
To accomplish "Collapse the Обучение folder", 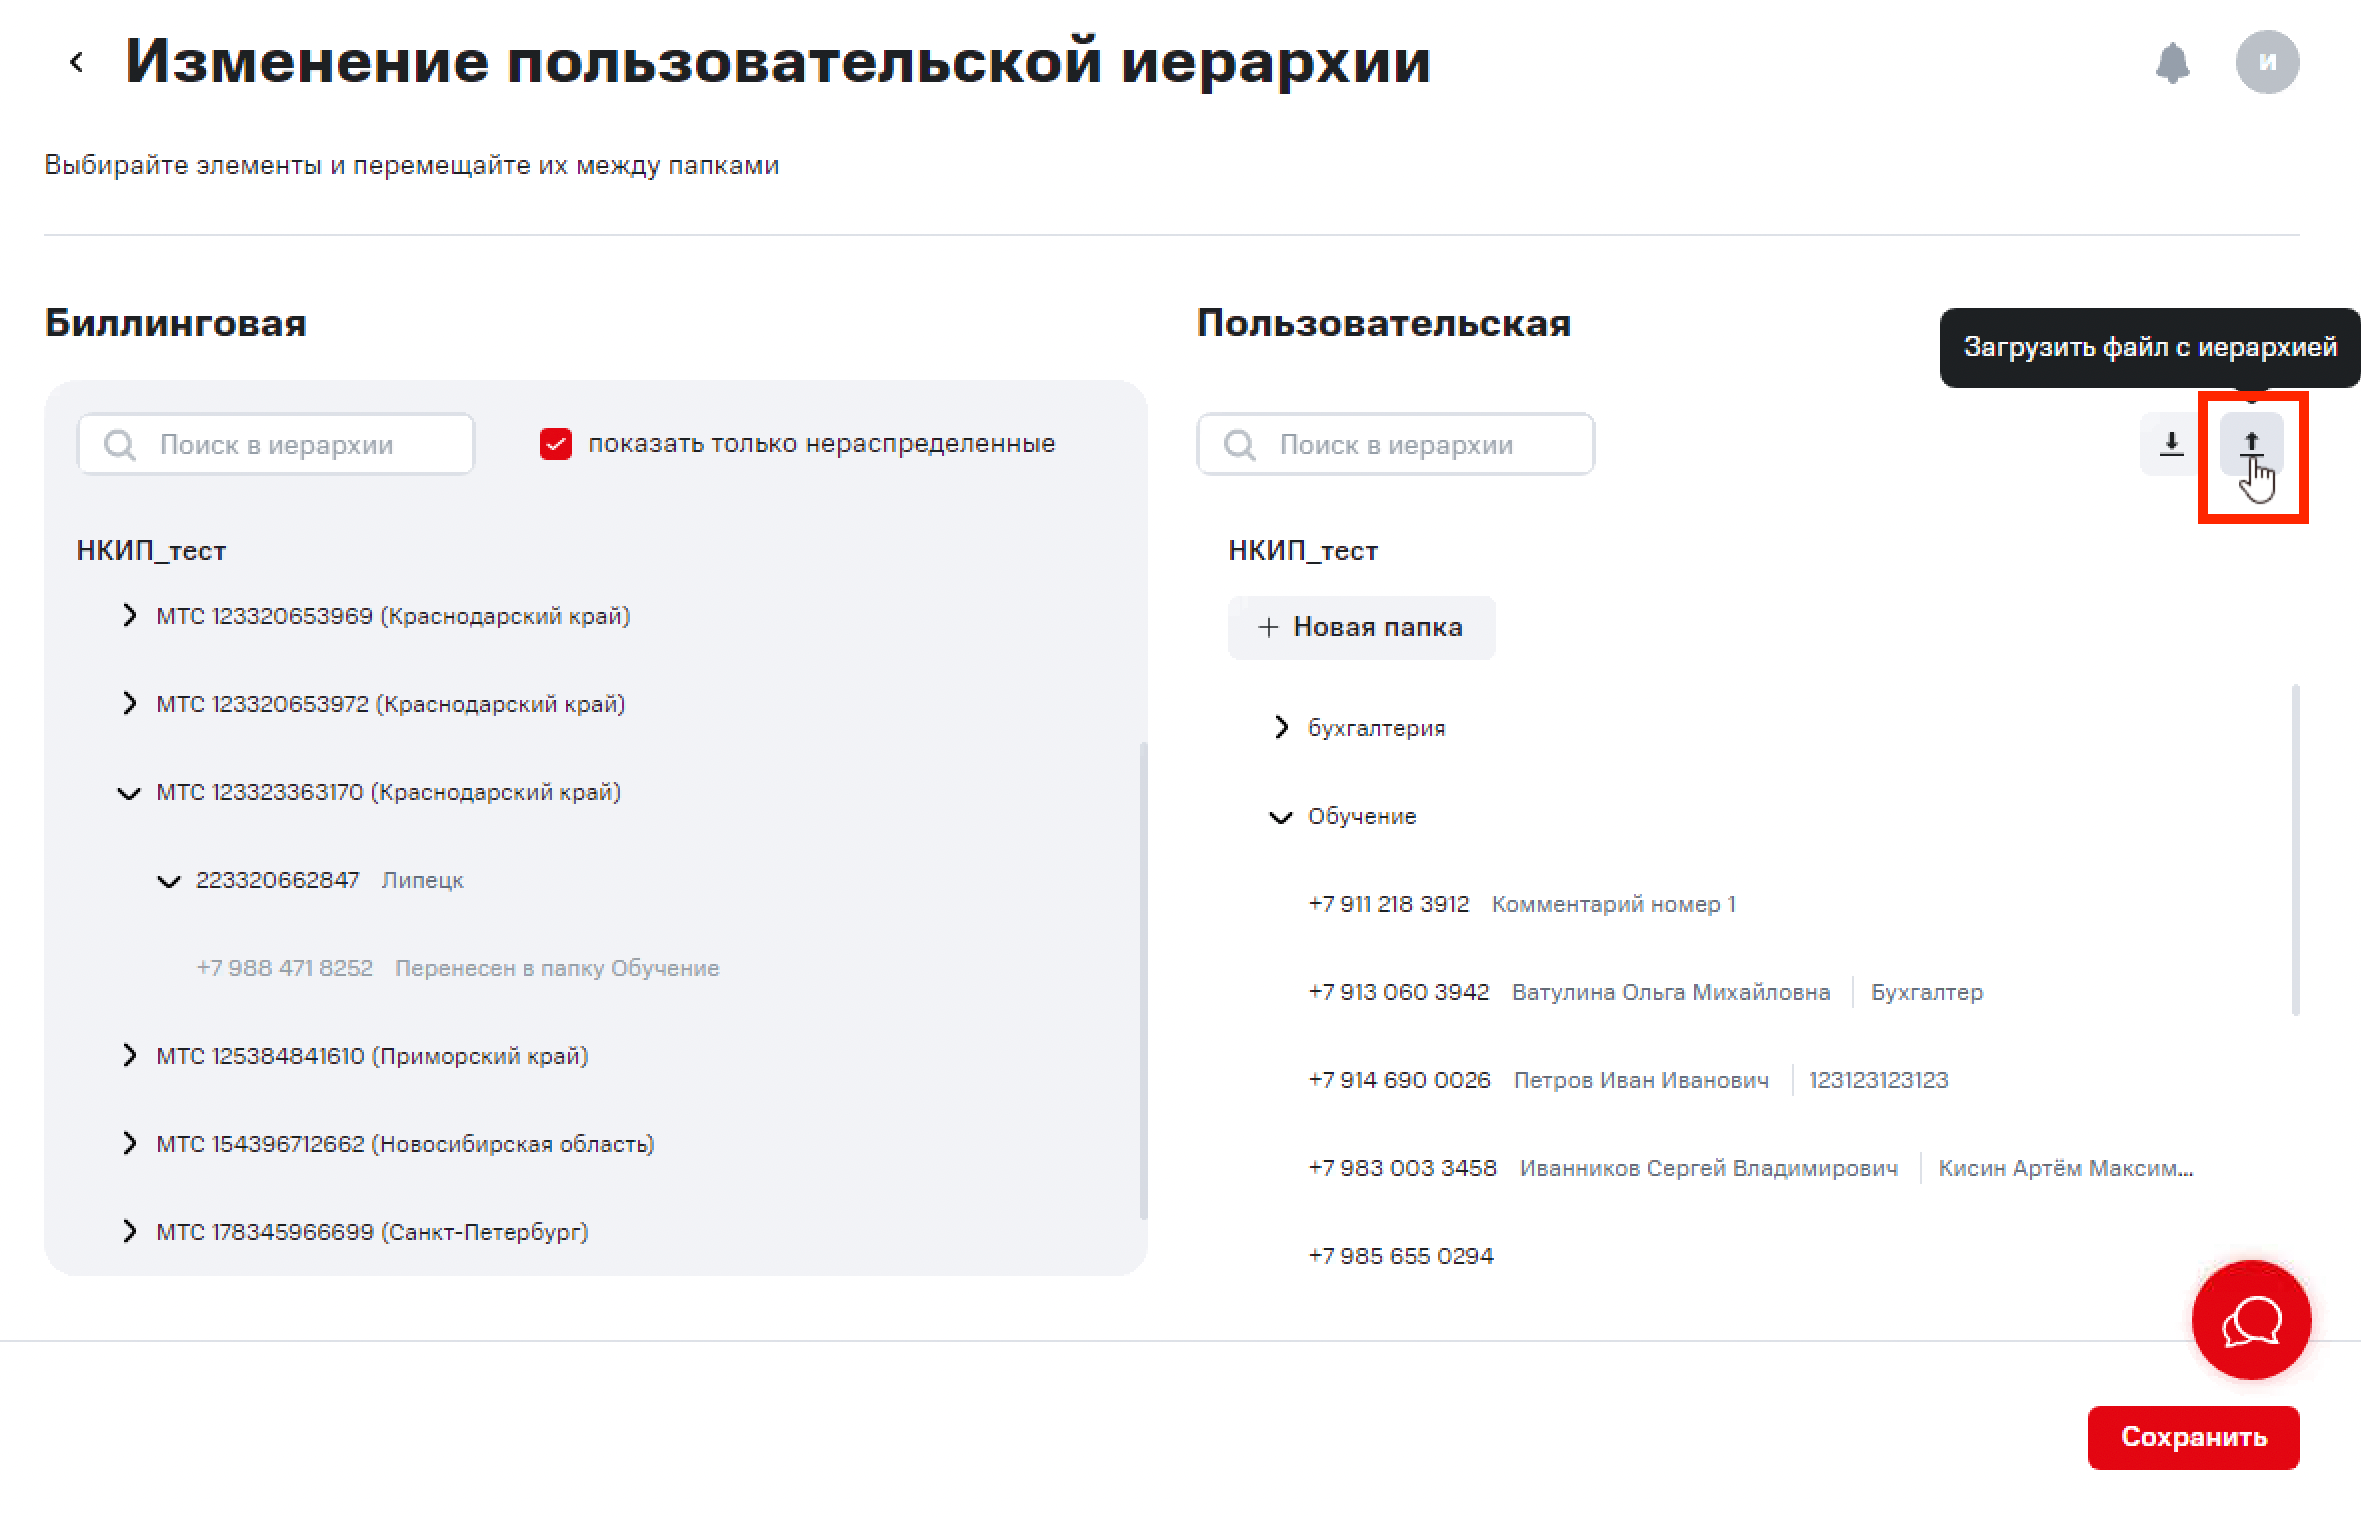I will (1281, 817).
